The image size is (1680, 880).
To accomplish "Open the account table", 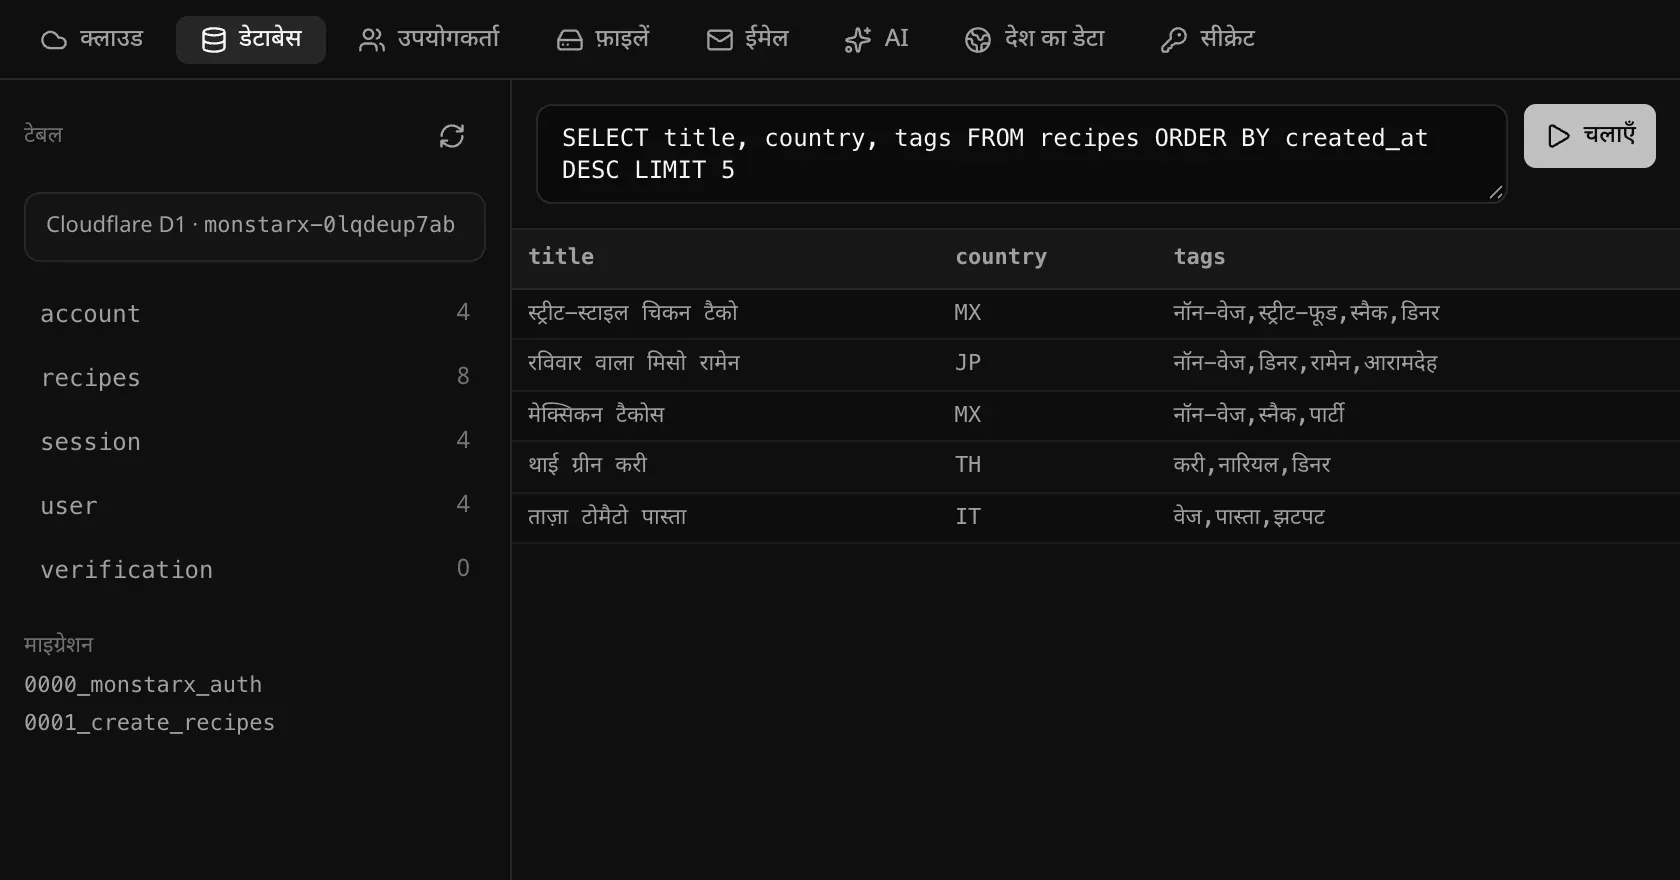I will pos(255,314).
